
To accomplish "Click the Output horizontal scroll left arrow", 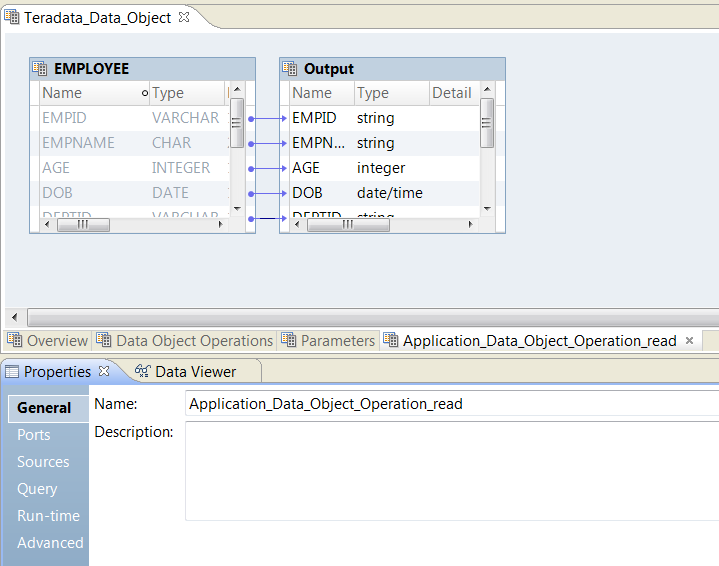I will pos(297,224).
